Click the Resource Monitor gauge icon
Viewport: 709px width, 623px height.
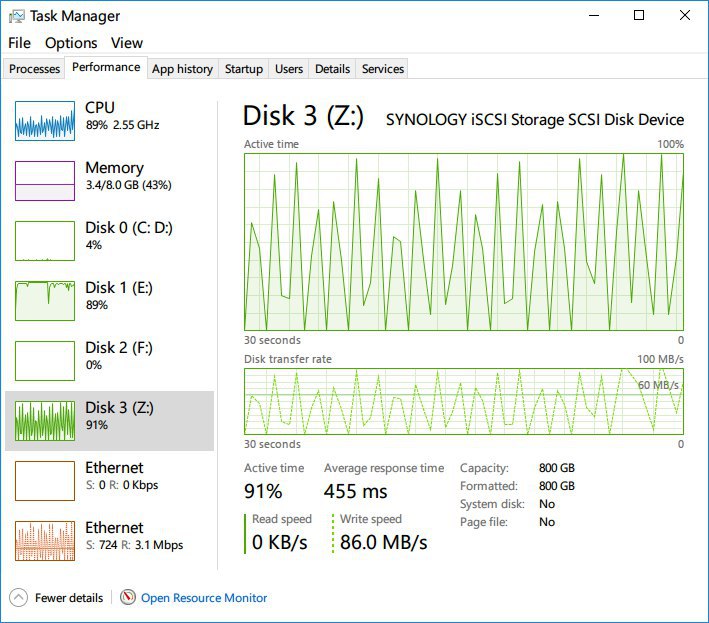tap(128, 598)
